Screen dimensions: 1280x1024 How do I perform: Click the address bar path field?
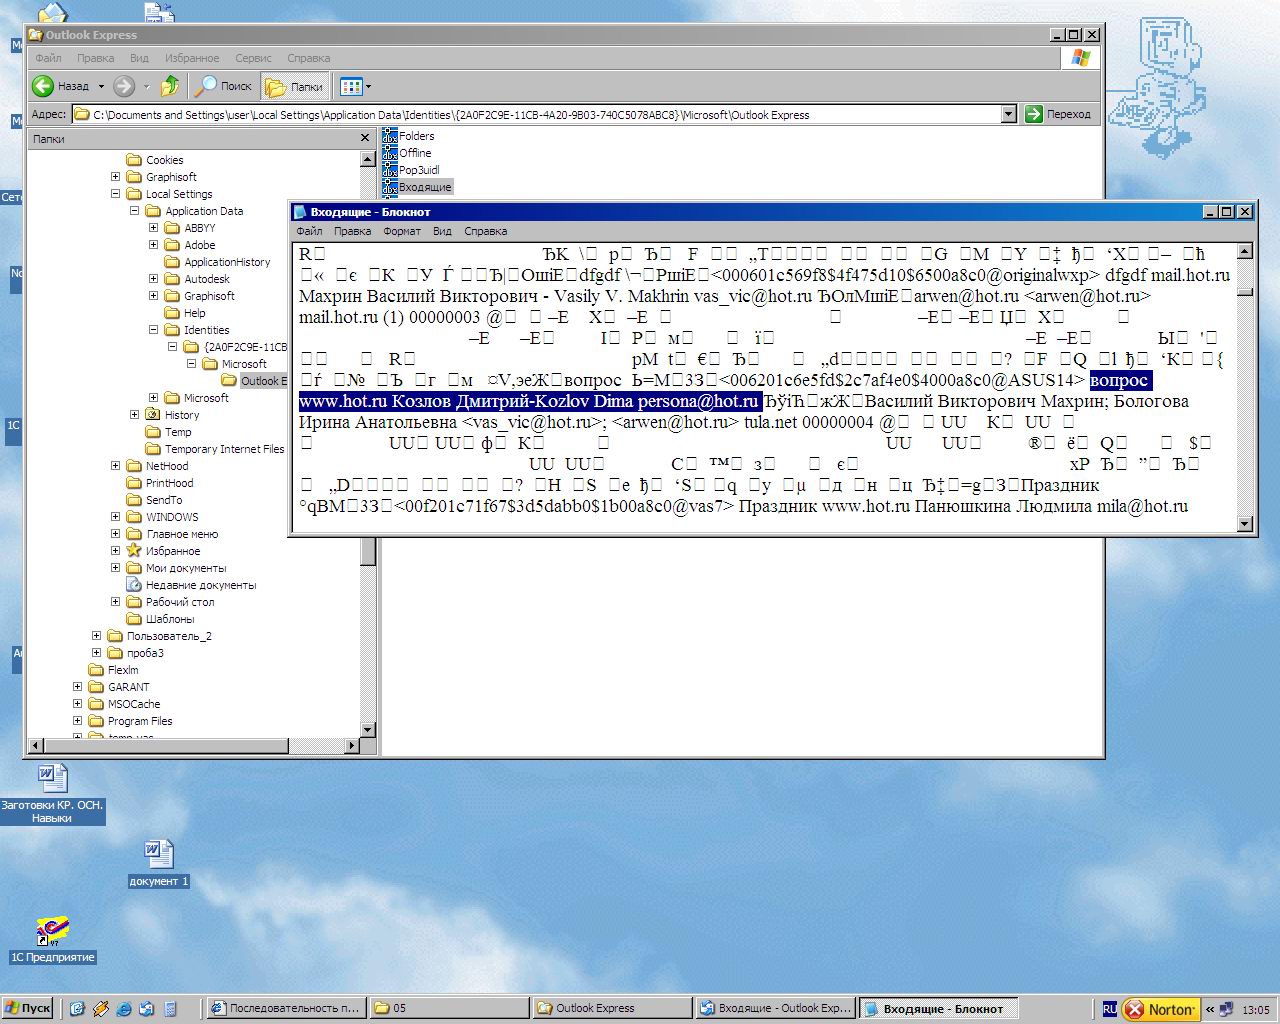tap(545, 114)
